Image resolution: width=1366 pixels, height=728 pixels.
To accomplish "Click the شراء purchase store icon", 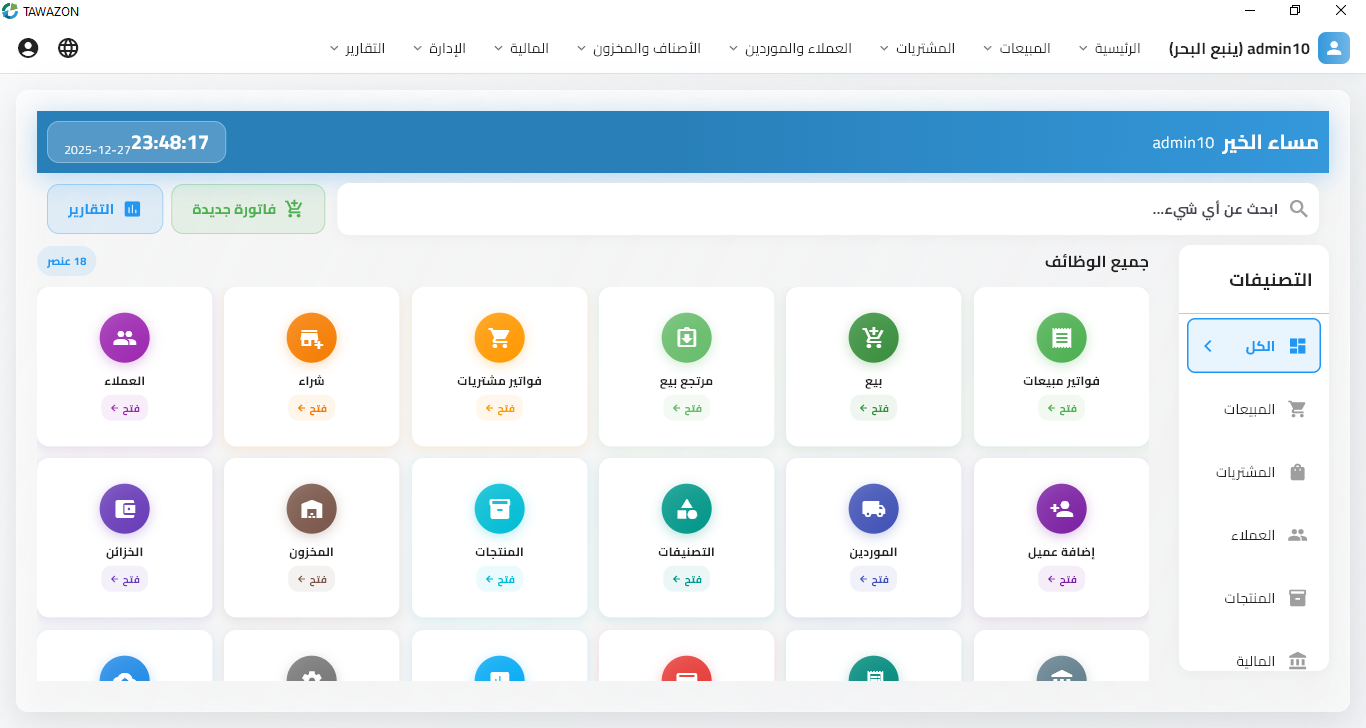I will pyautogui.click(x=311, y=337).
